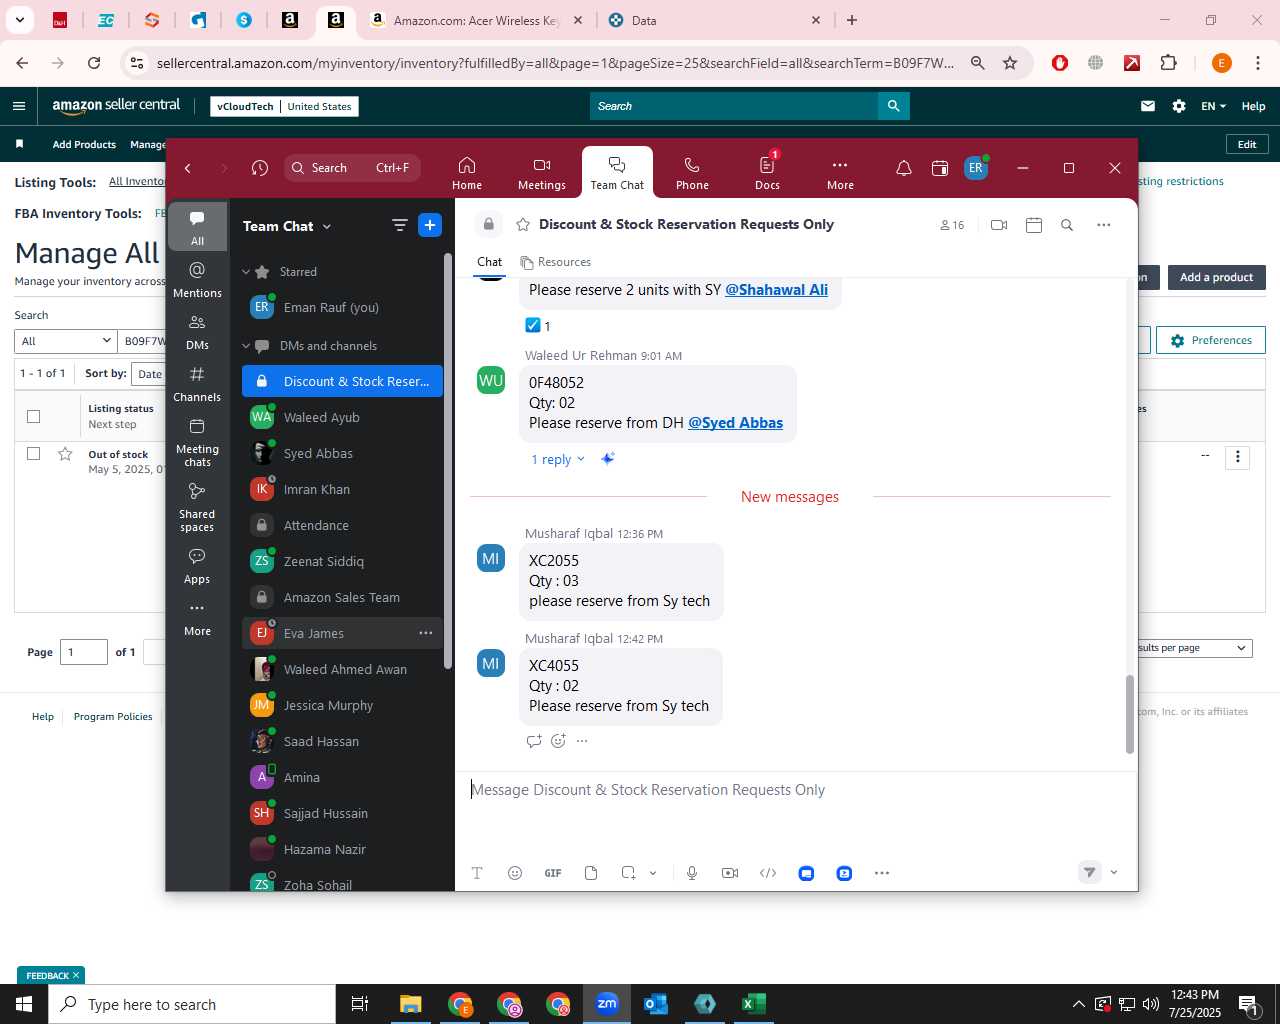Go back with Zoom back arrow
This screenshot has height=1024, width=1280.
(188, 168)
